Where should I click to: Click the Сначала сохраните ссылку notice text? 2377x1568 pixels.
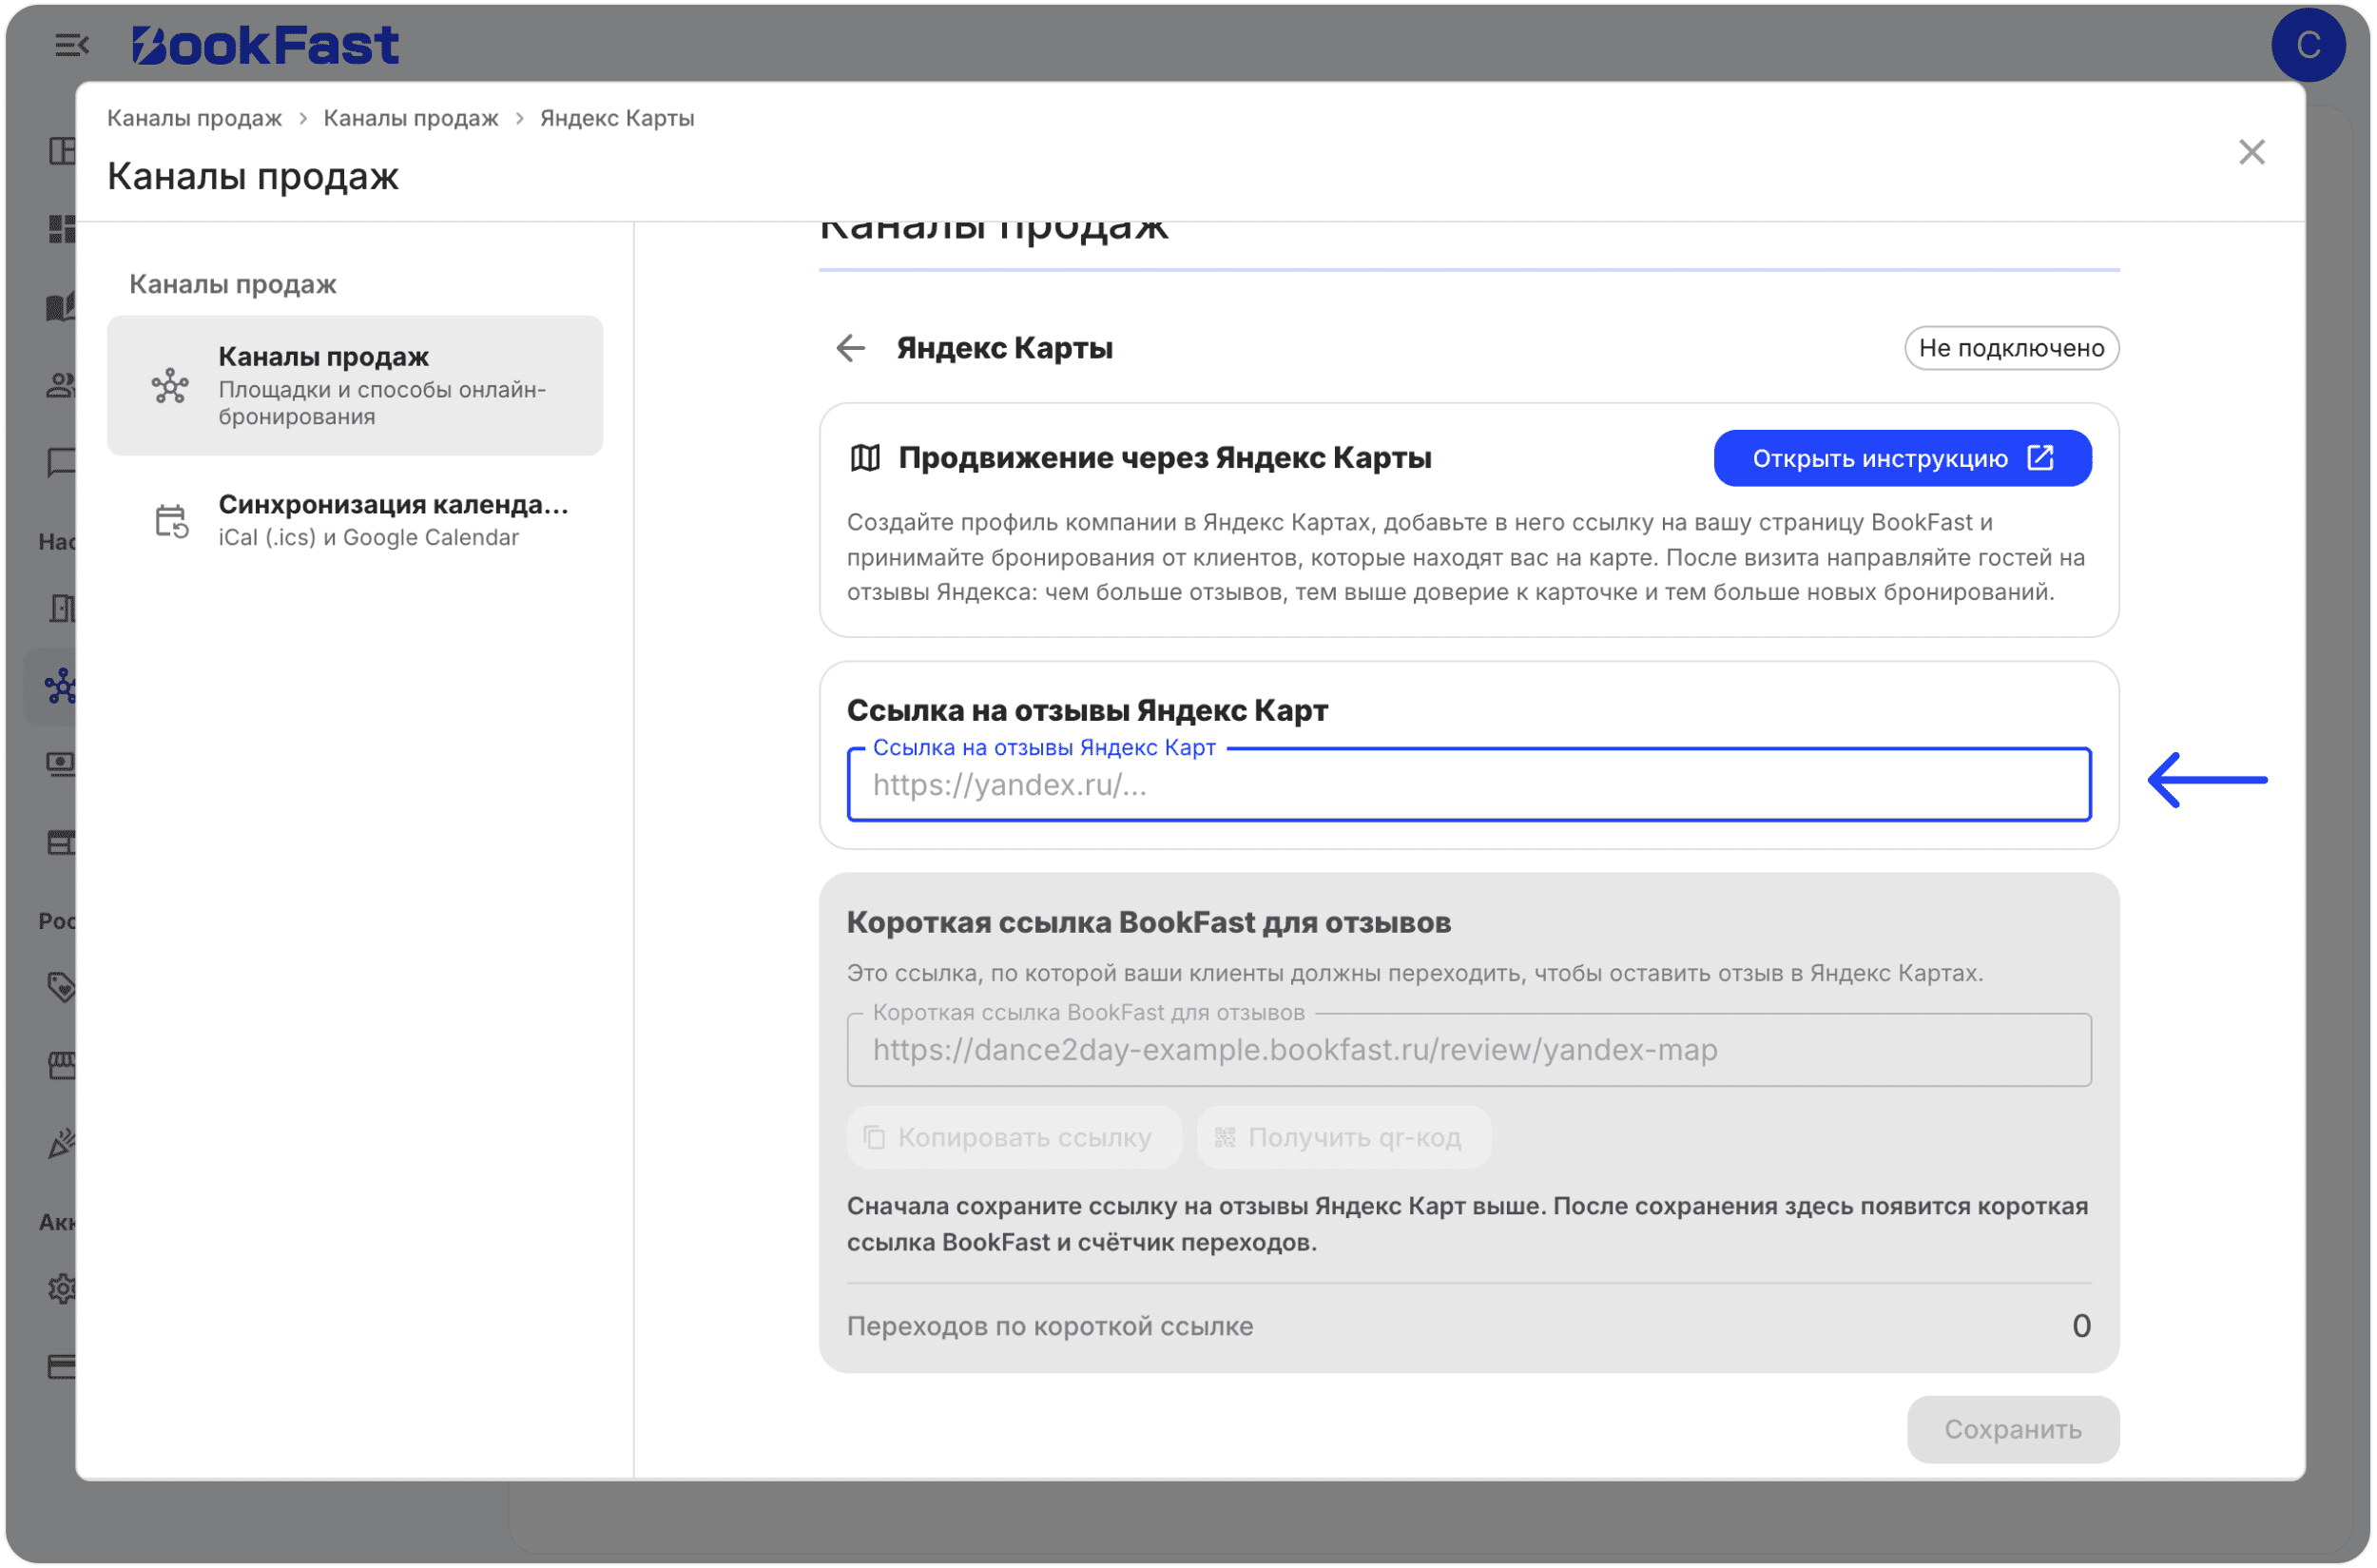point(1467,1224)
